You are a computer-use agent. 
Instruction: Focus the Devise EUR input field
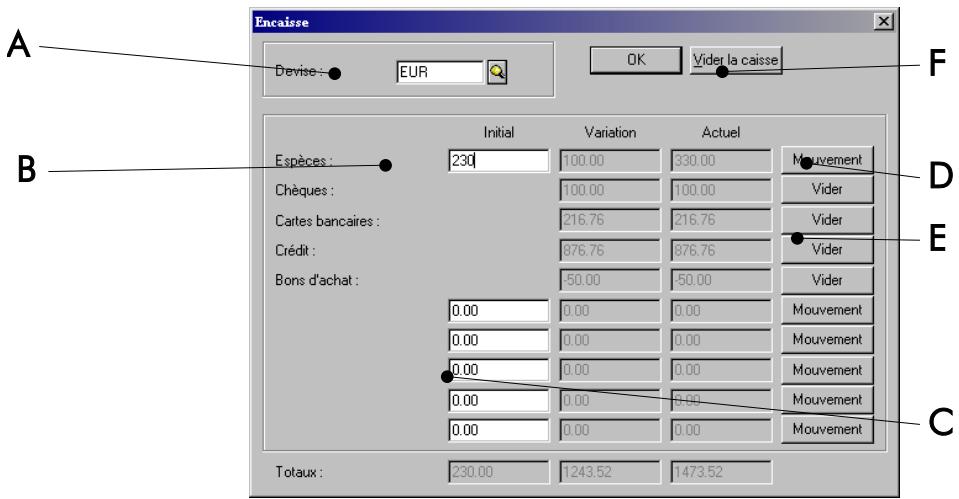440,72
